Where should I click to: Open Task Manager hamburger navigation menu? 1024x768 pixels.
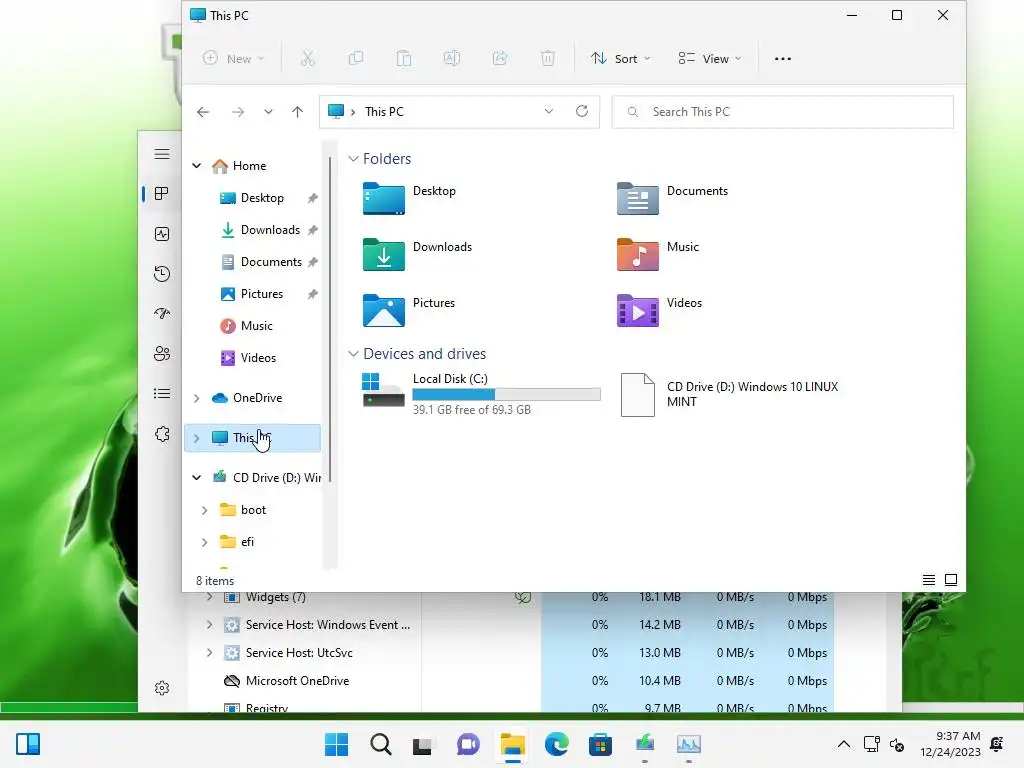[x=162, y=154]
